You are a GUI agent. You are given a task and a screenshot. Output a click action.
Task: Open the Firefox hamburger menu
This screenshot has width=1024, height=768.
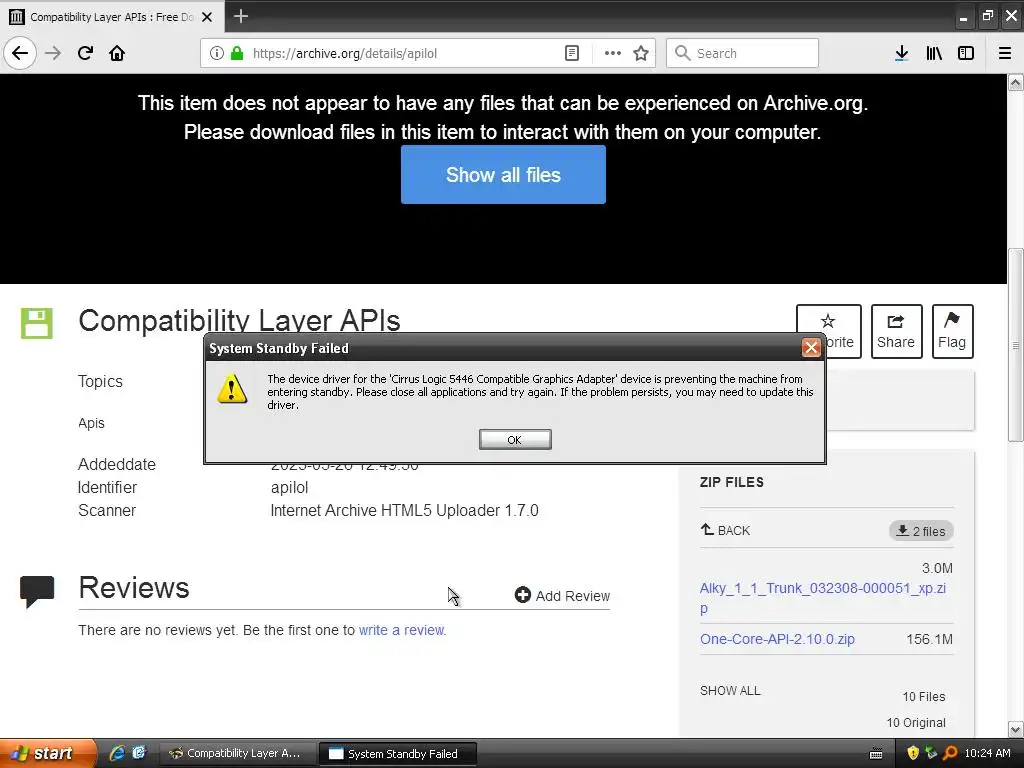pos(1005,53)
